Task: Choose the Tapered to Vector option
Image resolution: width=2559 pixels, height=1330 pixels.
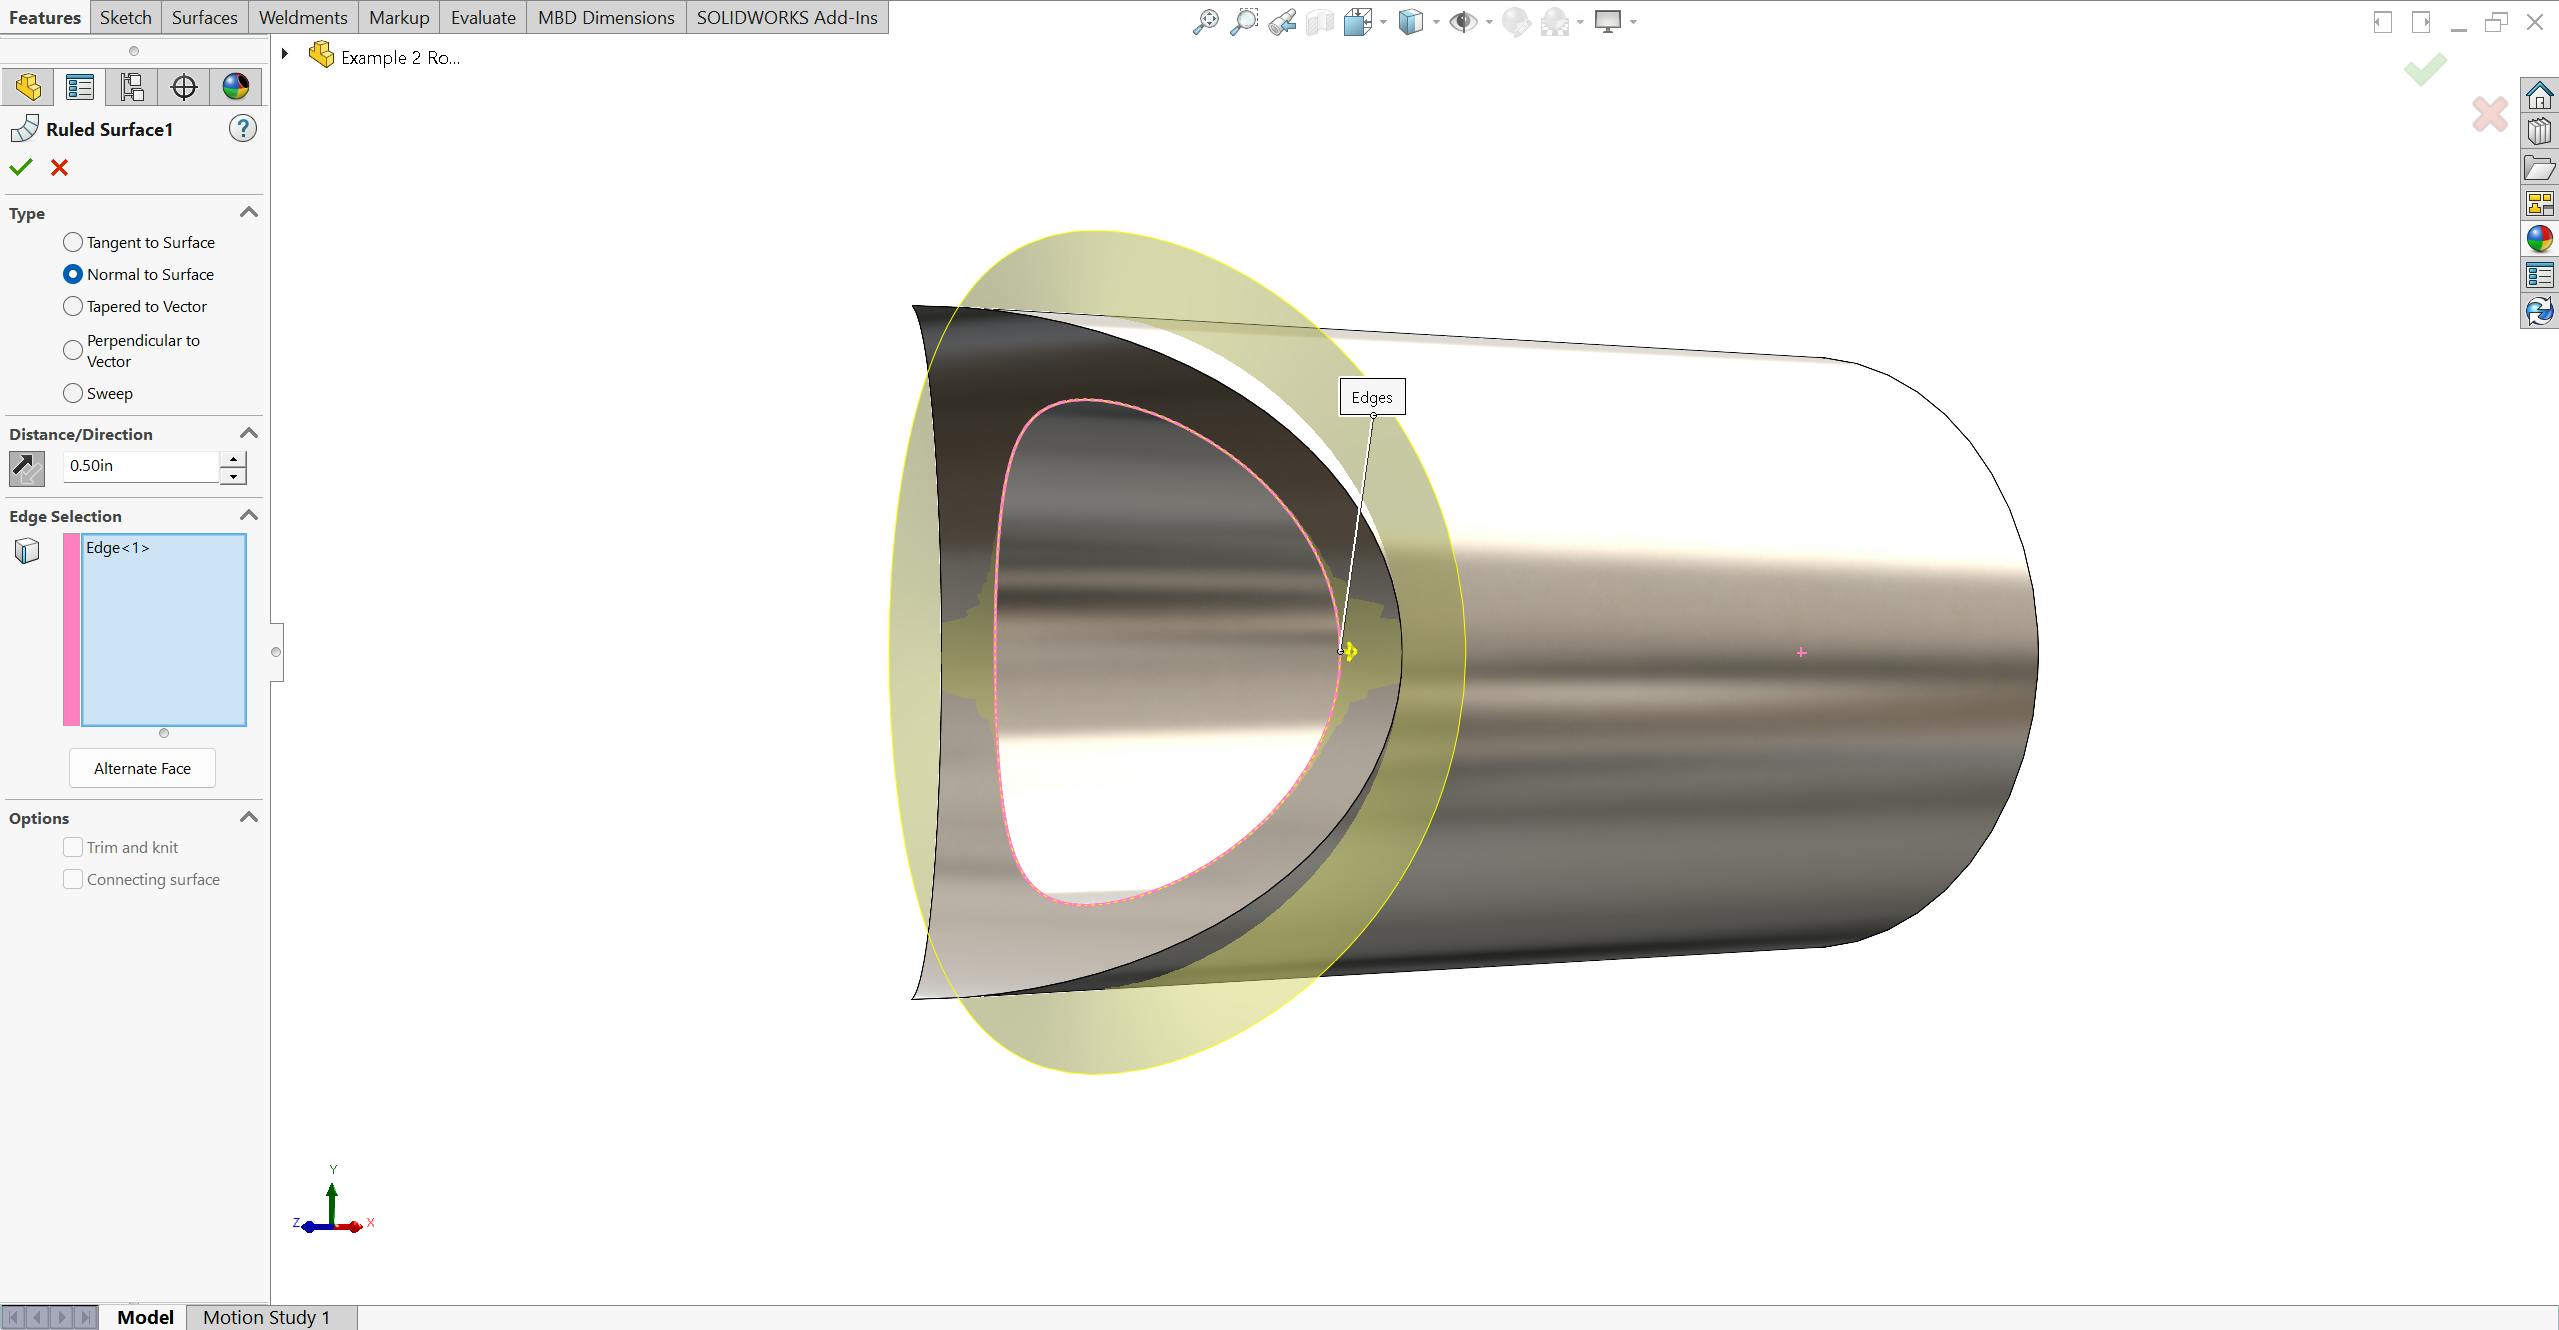Action: click(72, 306)
